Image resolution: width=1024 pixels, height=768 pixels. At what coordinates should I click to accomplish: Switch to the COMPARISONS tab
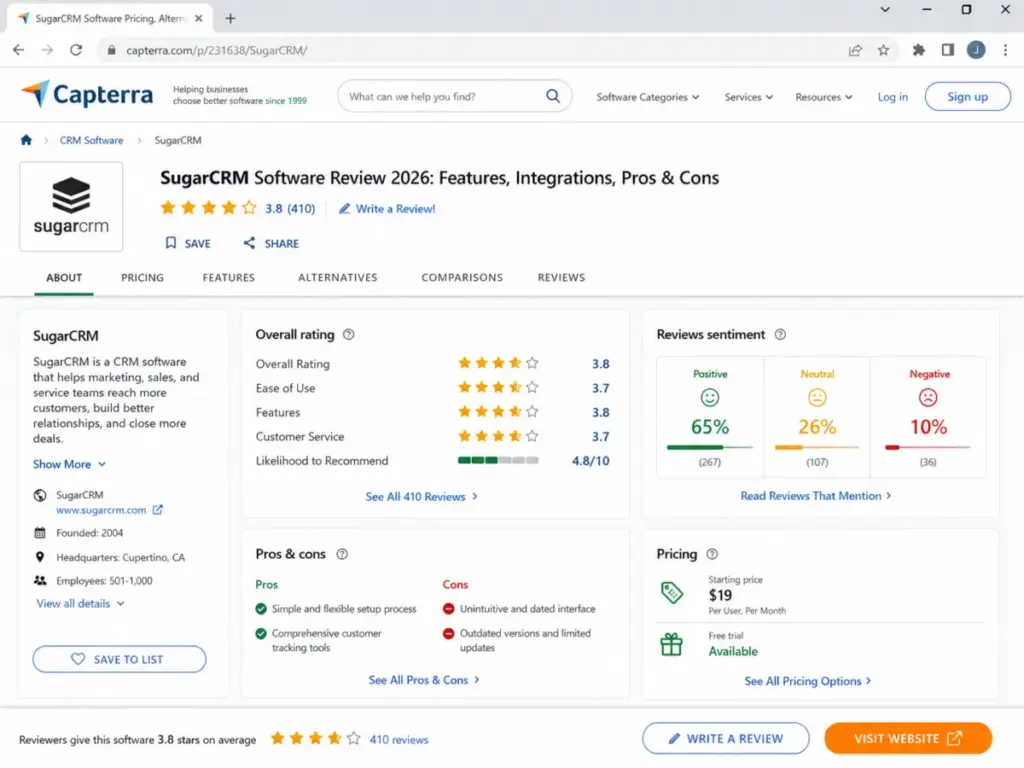[x=462, y=278]
